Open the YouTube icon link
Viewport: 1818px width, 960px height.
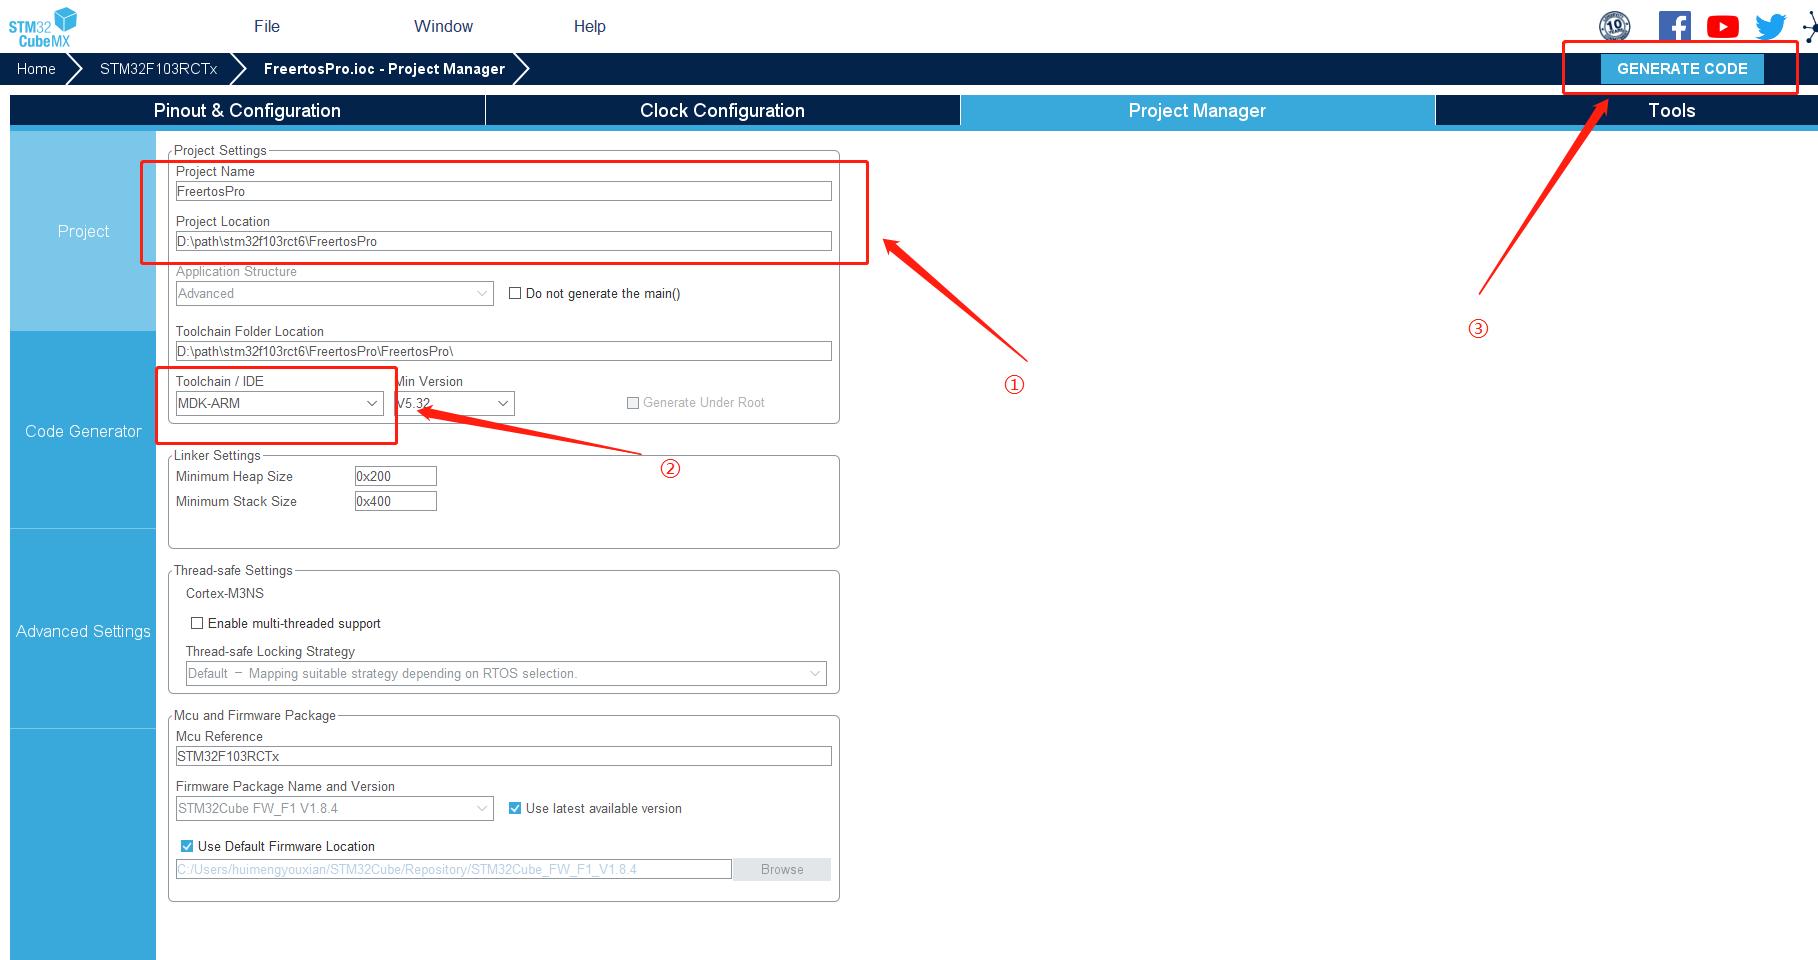tap(1722, 27)
